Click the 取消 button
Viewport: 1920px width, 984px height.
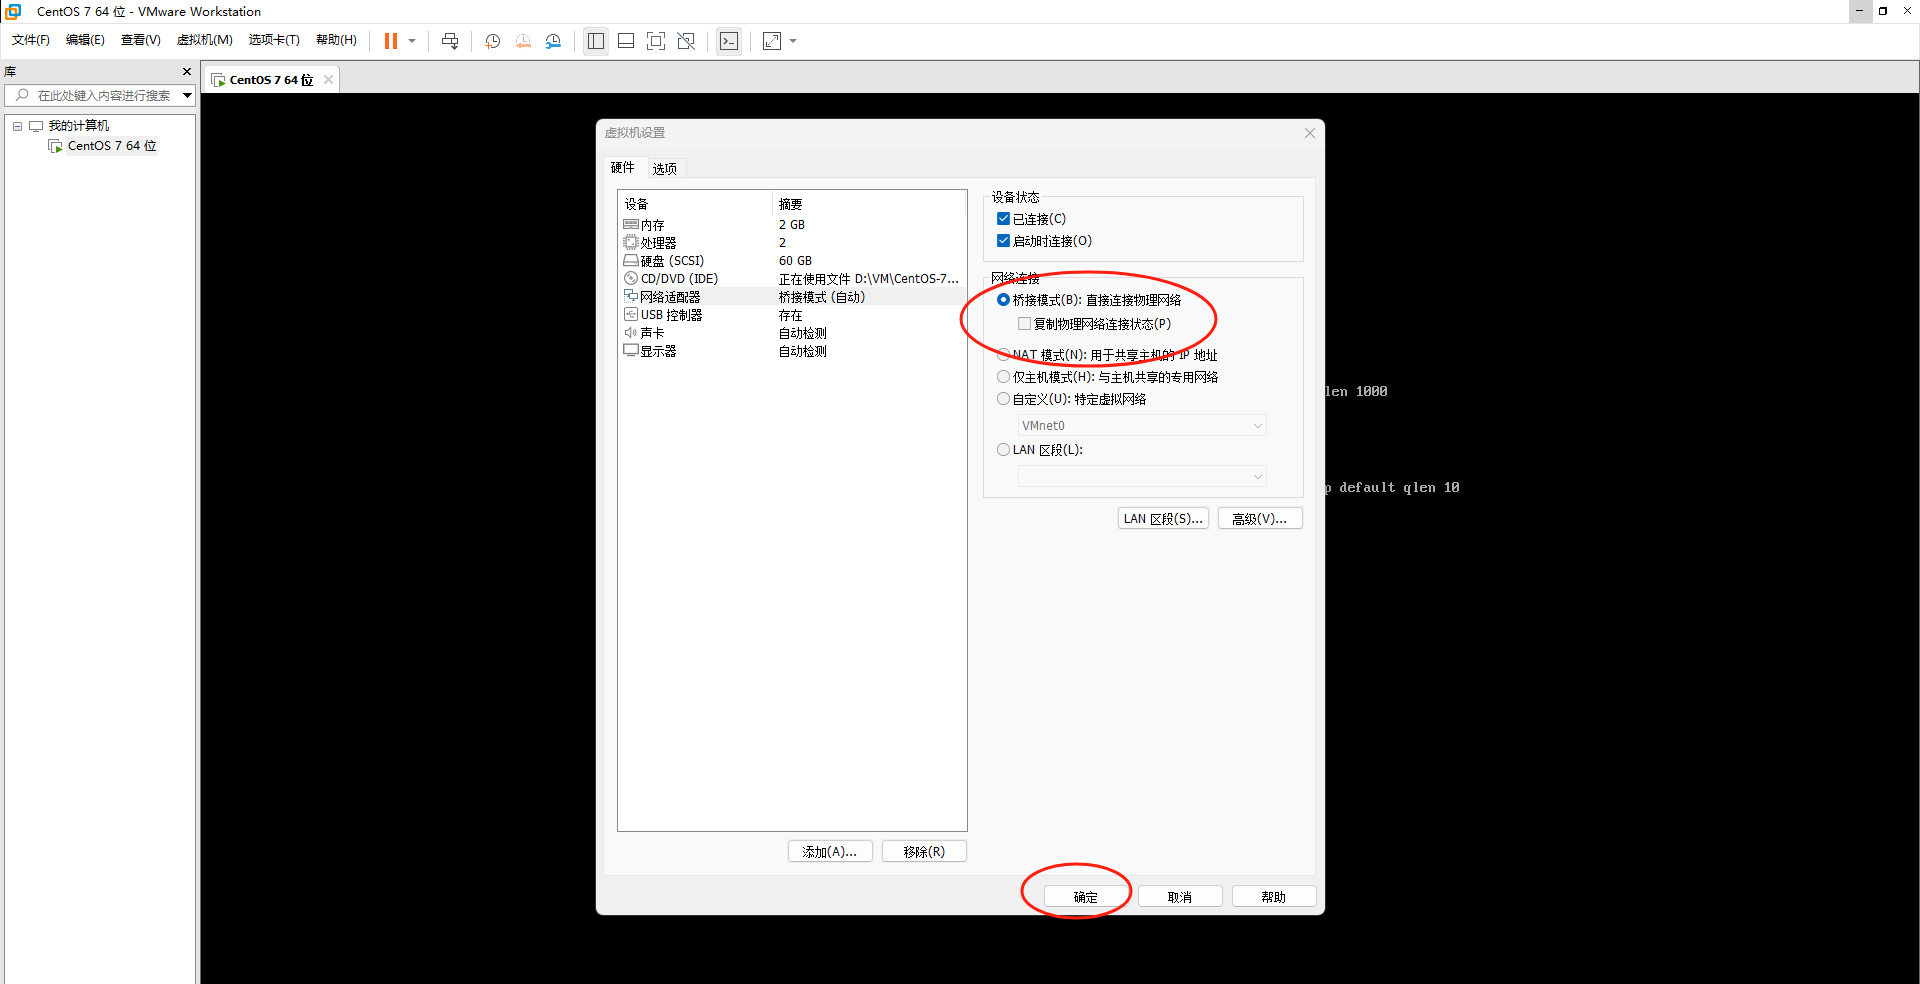click(1180, 897)
